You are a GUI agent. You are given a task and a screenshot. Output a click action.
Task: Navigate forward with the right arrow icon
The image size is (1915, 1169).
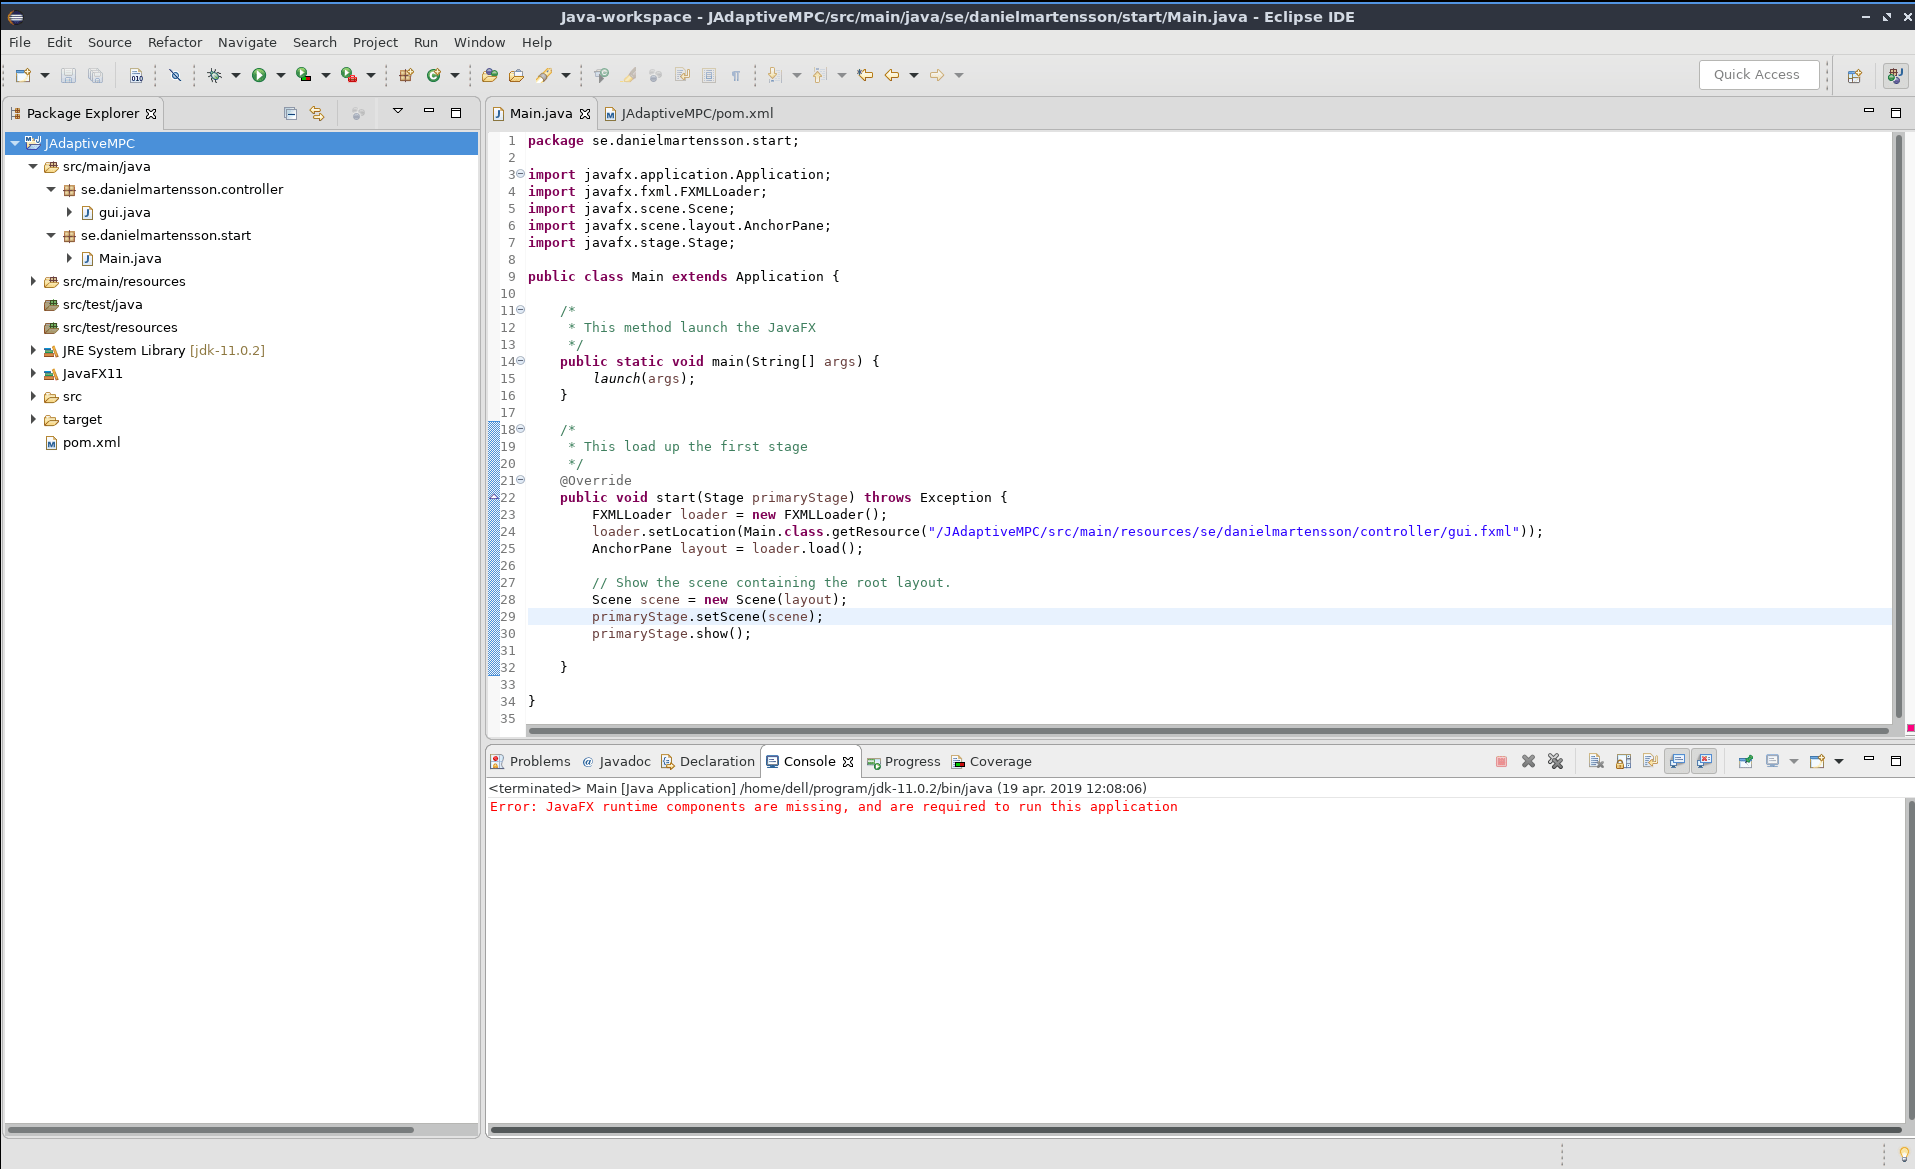pos(937,75)
